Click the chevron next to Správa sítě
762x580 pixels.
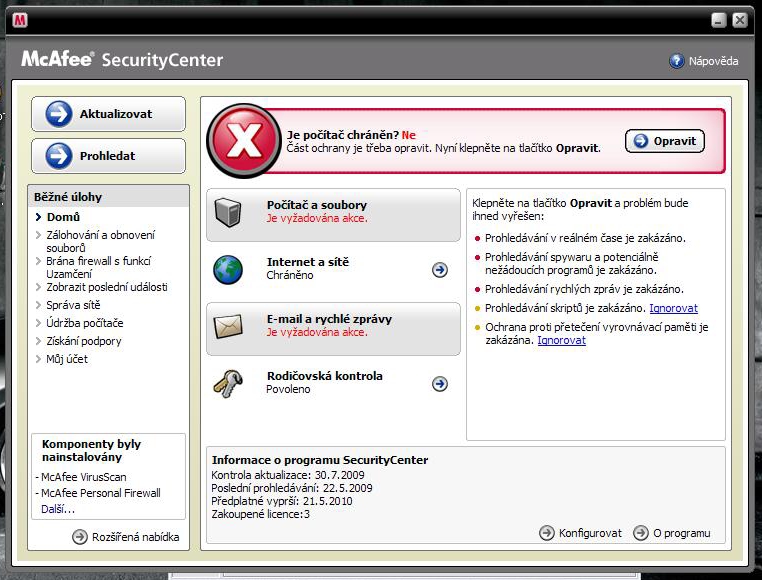[x=38, y=305]
